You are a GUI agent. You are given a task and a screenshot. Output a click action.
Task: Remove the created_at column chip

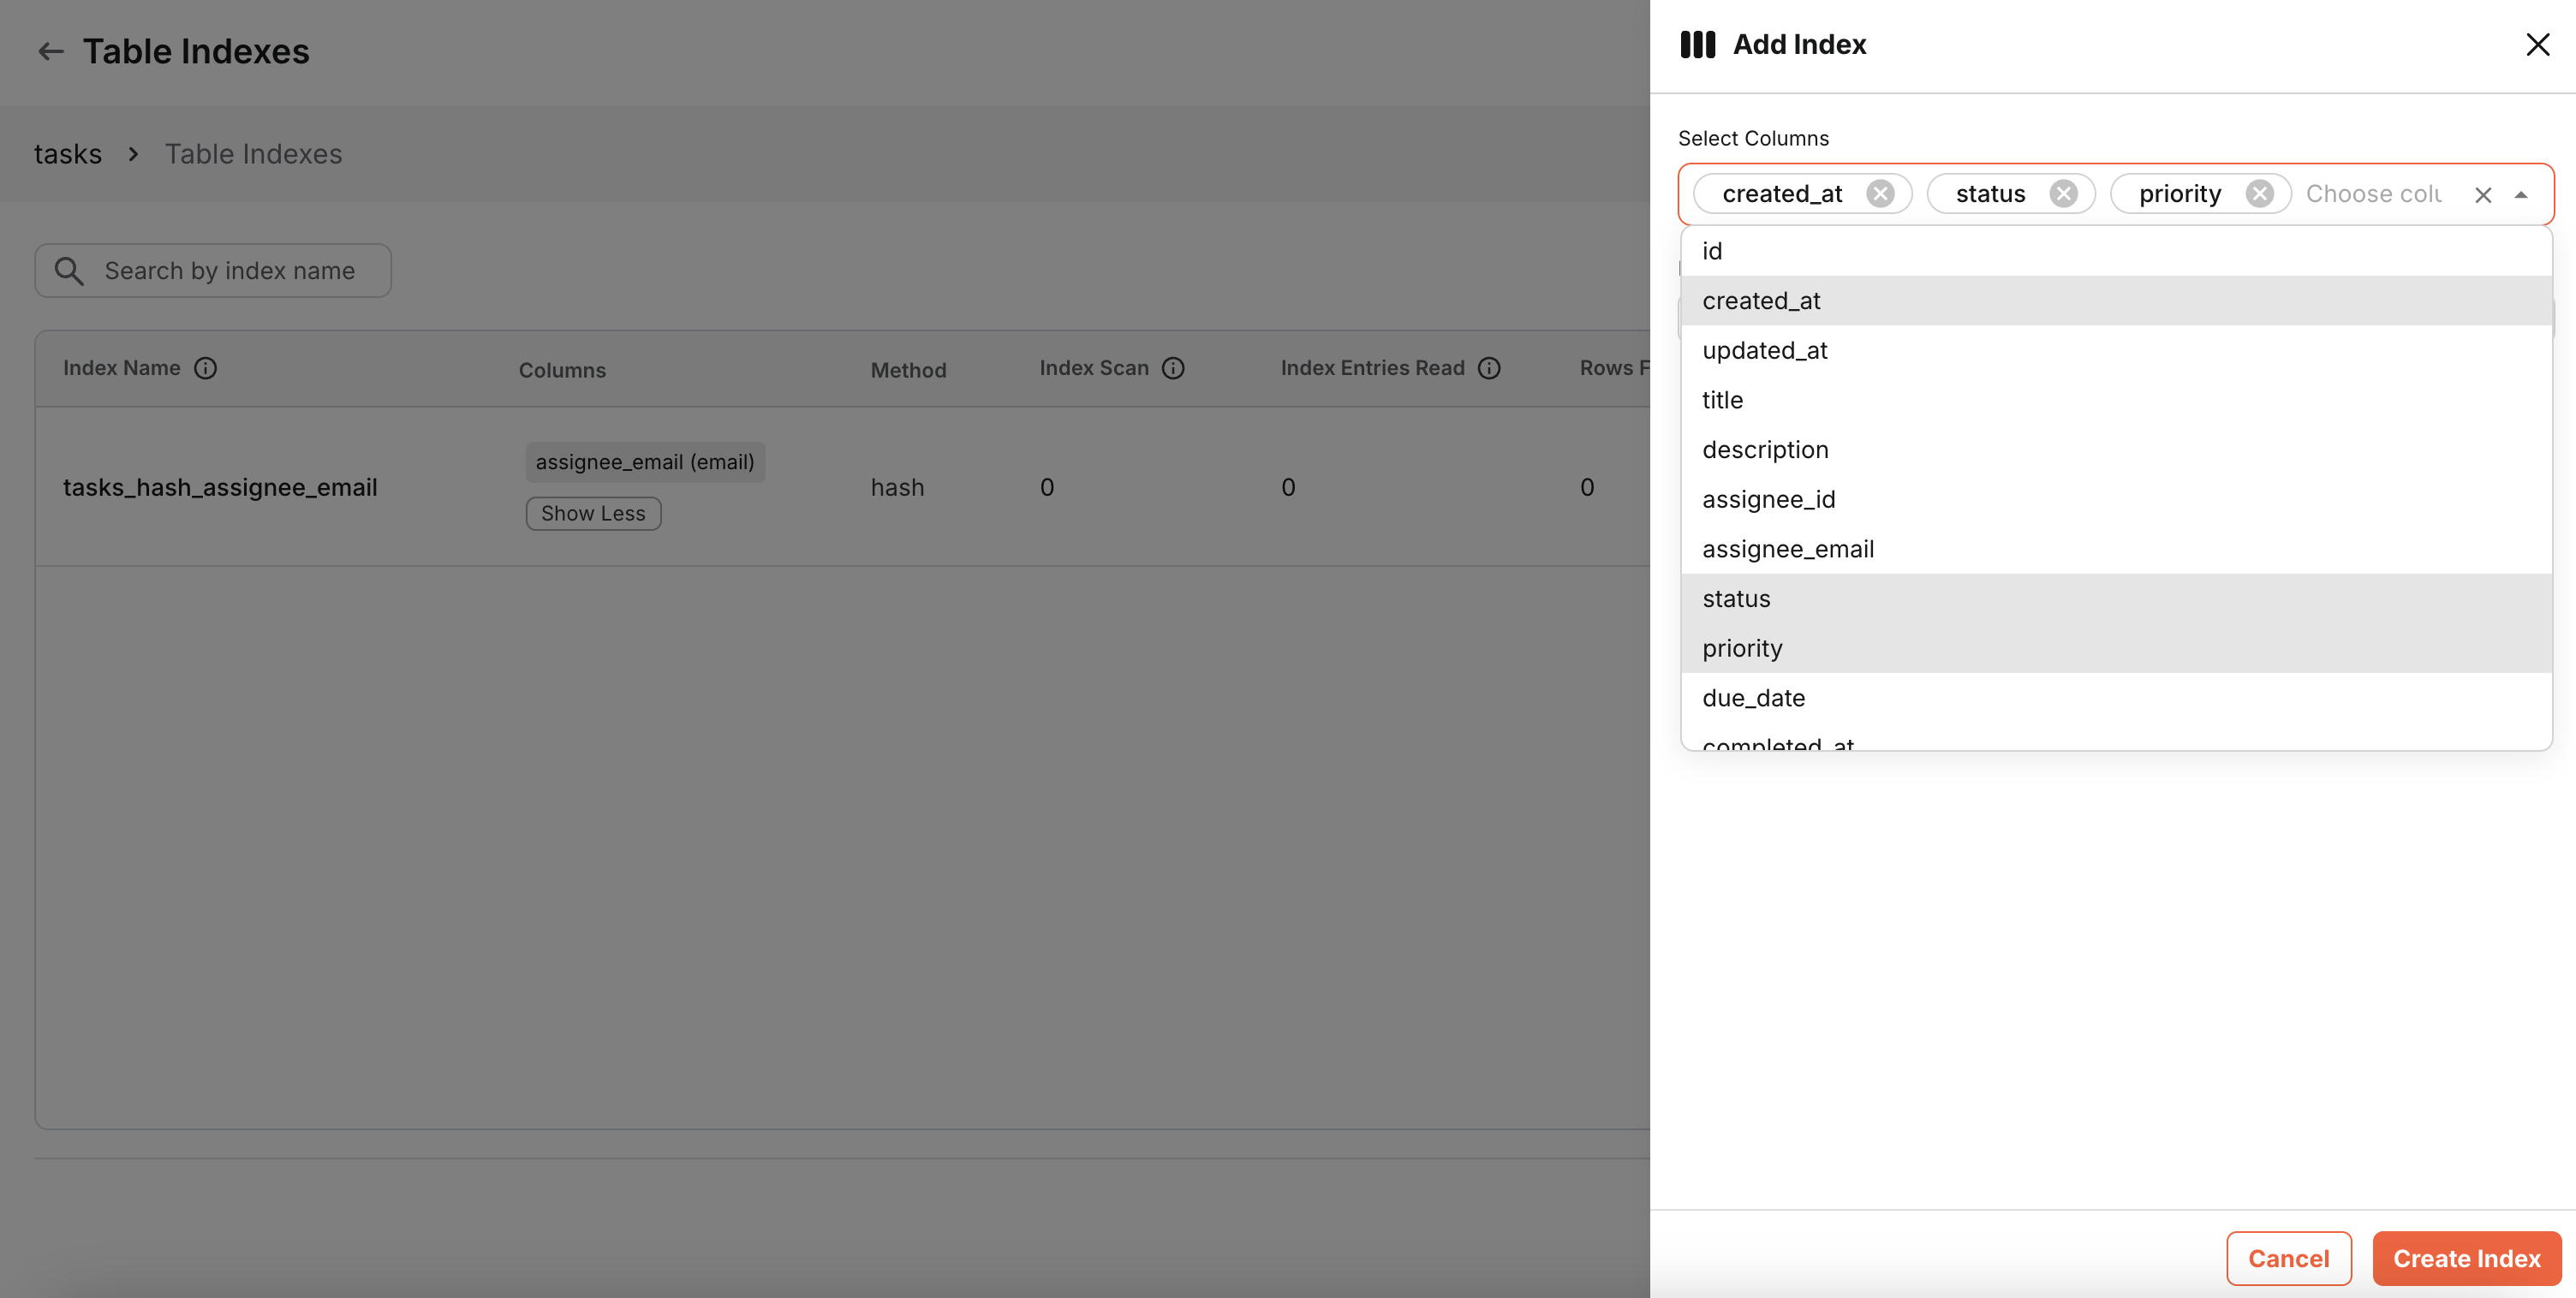[1880, 193]
